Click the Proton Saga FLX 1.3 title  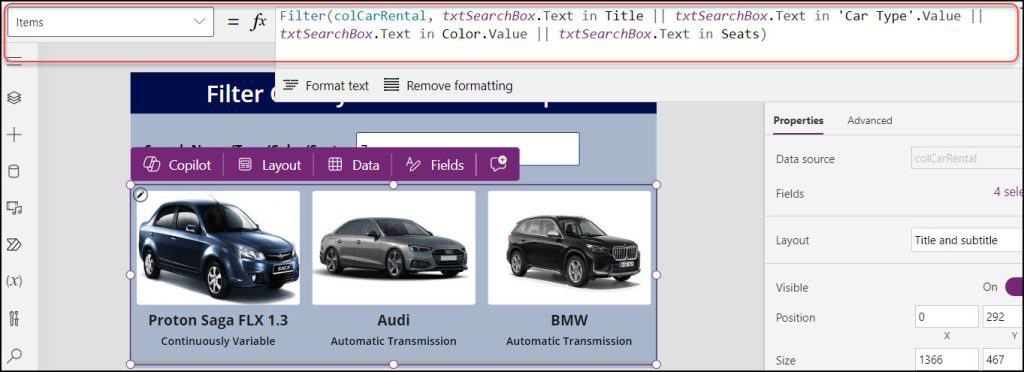pos(218,320)
